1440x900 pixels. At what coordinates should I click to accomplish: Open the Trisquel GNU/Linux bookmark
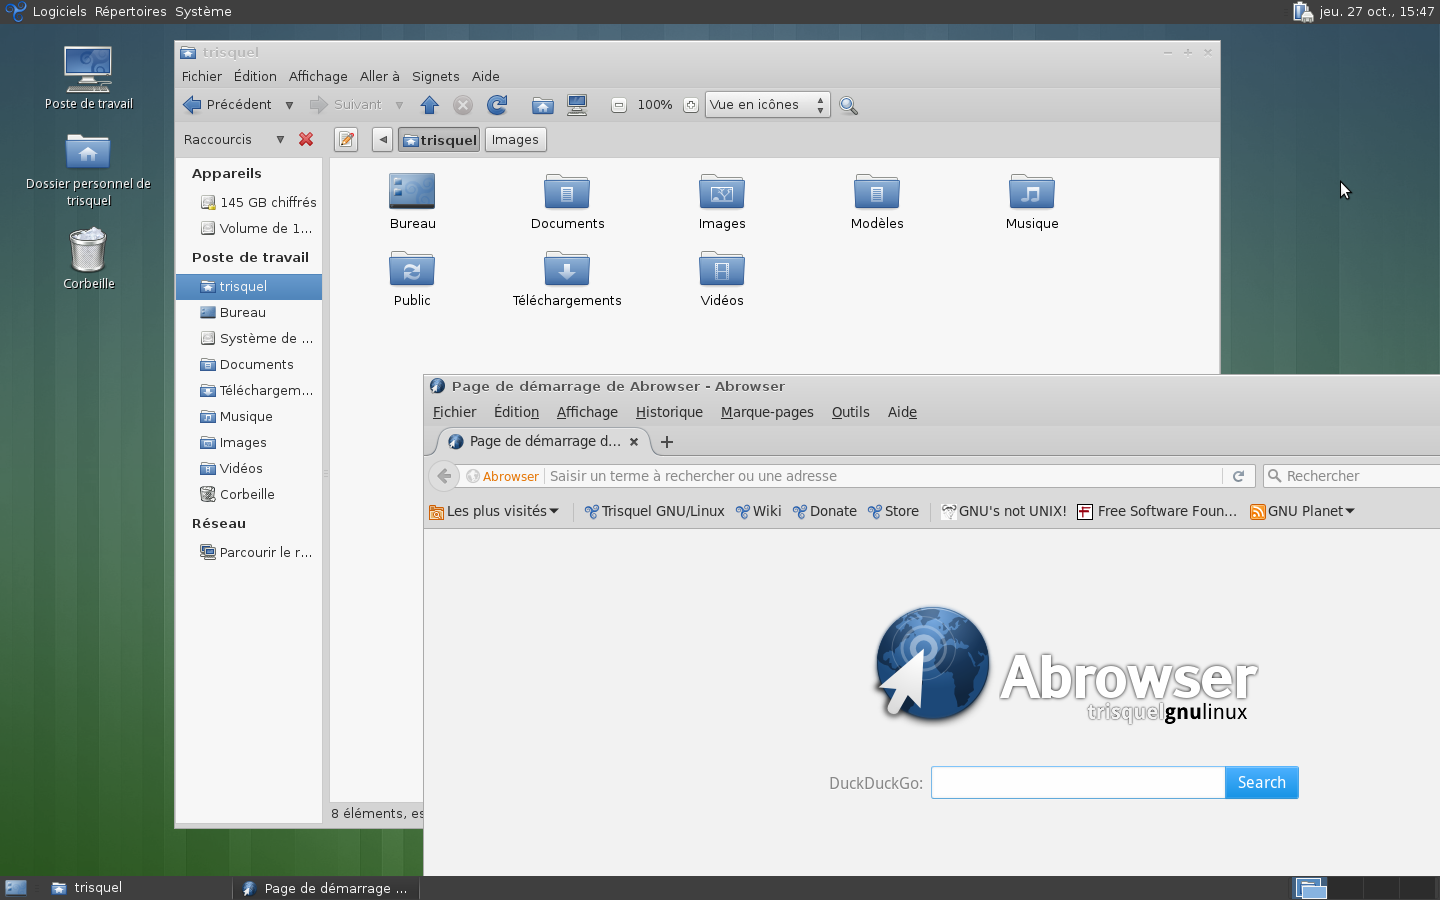tap(654, 511)
